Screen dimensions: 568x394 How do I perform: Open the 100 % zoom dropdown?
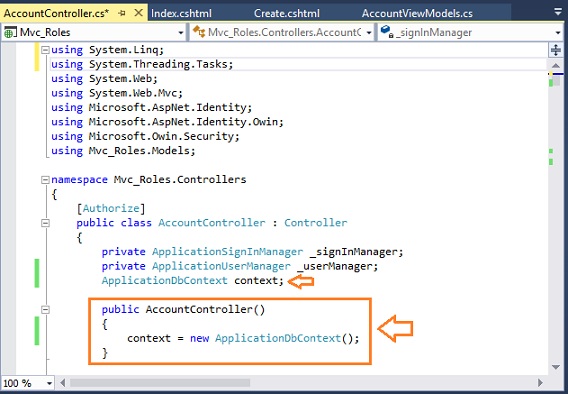tap(28, 383)
